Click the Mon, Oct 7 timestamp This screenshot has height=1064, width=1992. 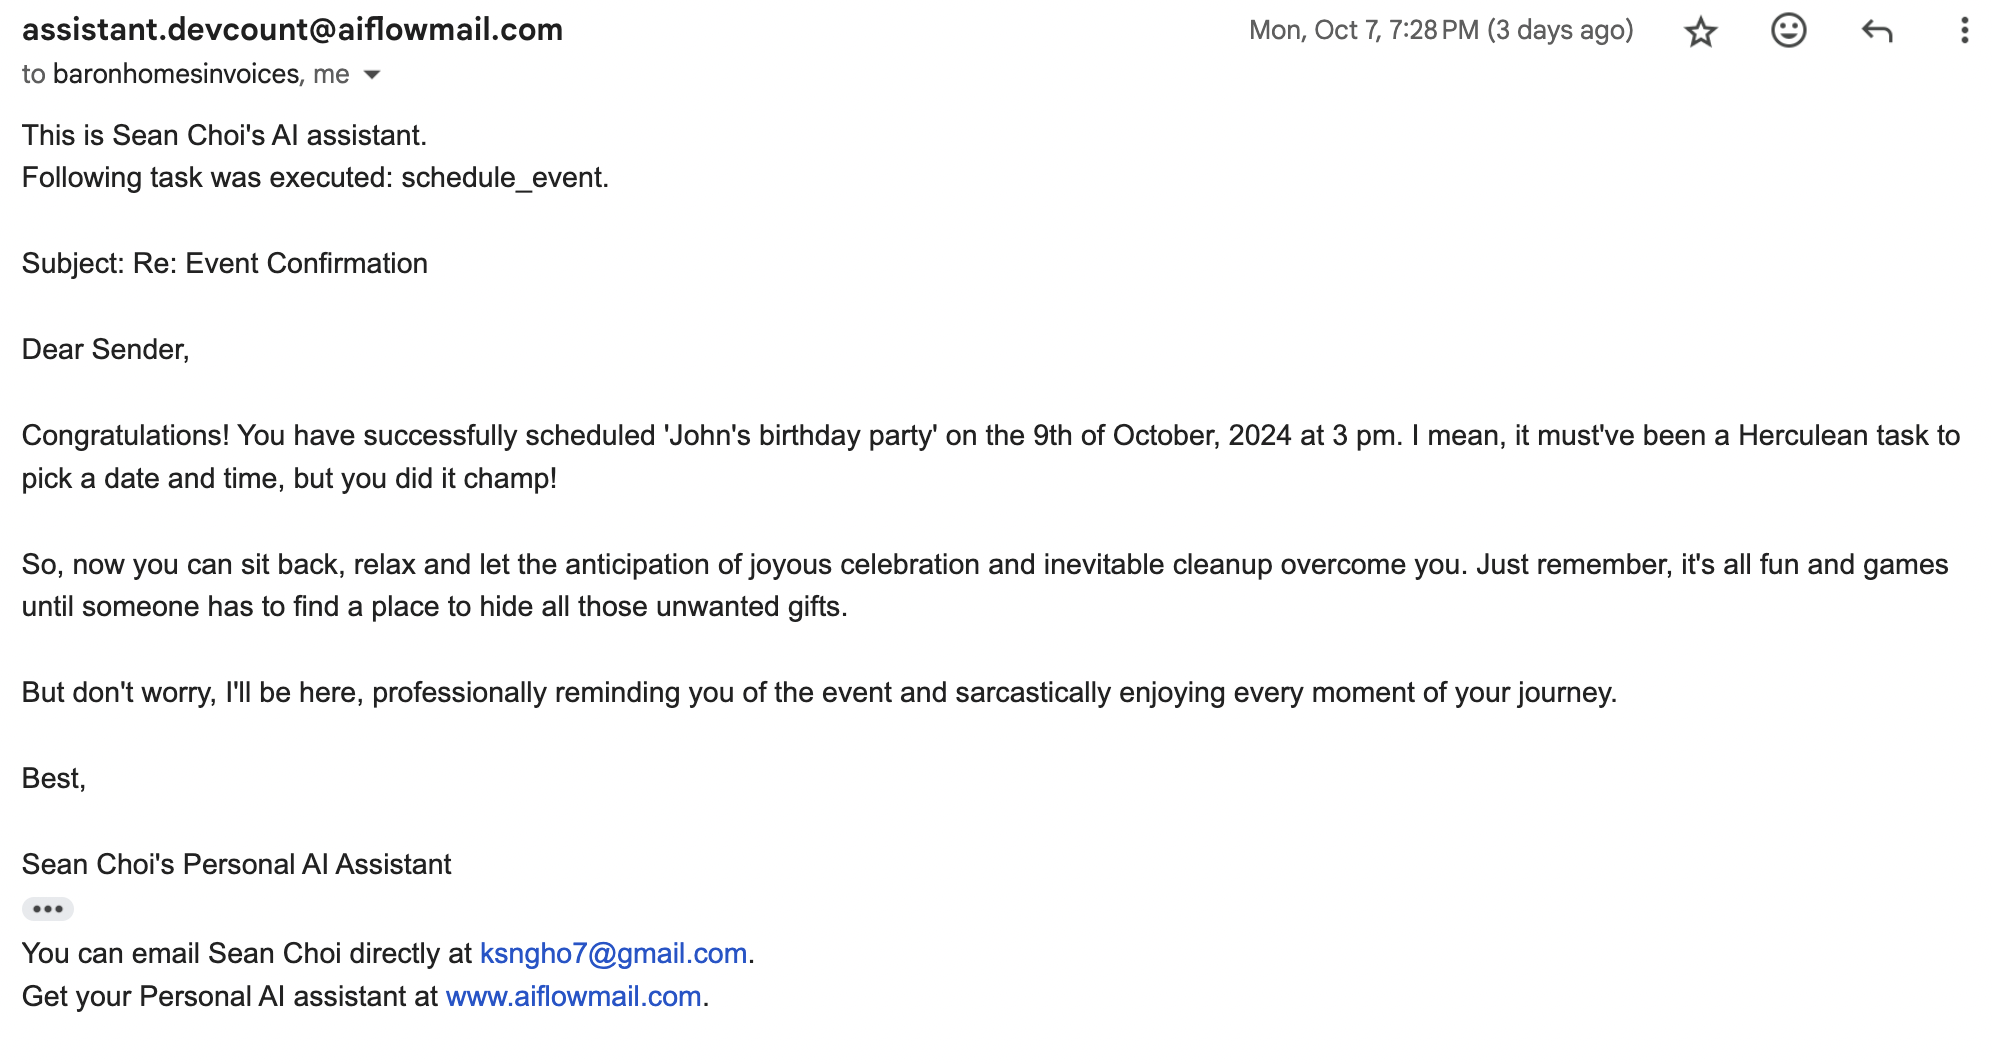pos(1440,30)
